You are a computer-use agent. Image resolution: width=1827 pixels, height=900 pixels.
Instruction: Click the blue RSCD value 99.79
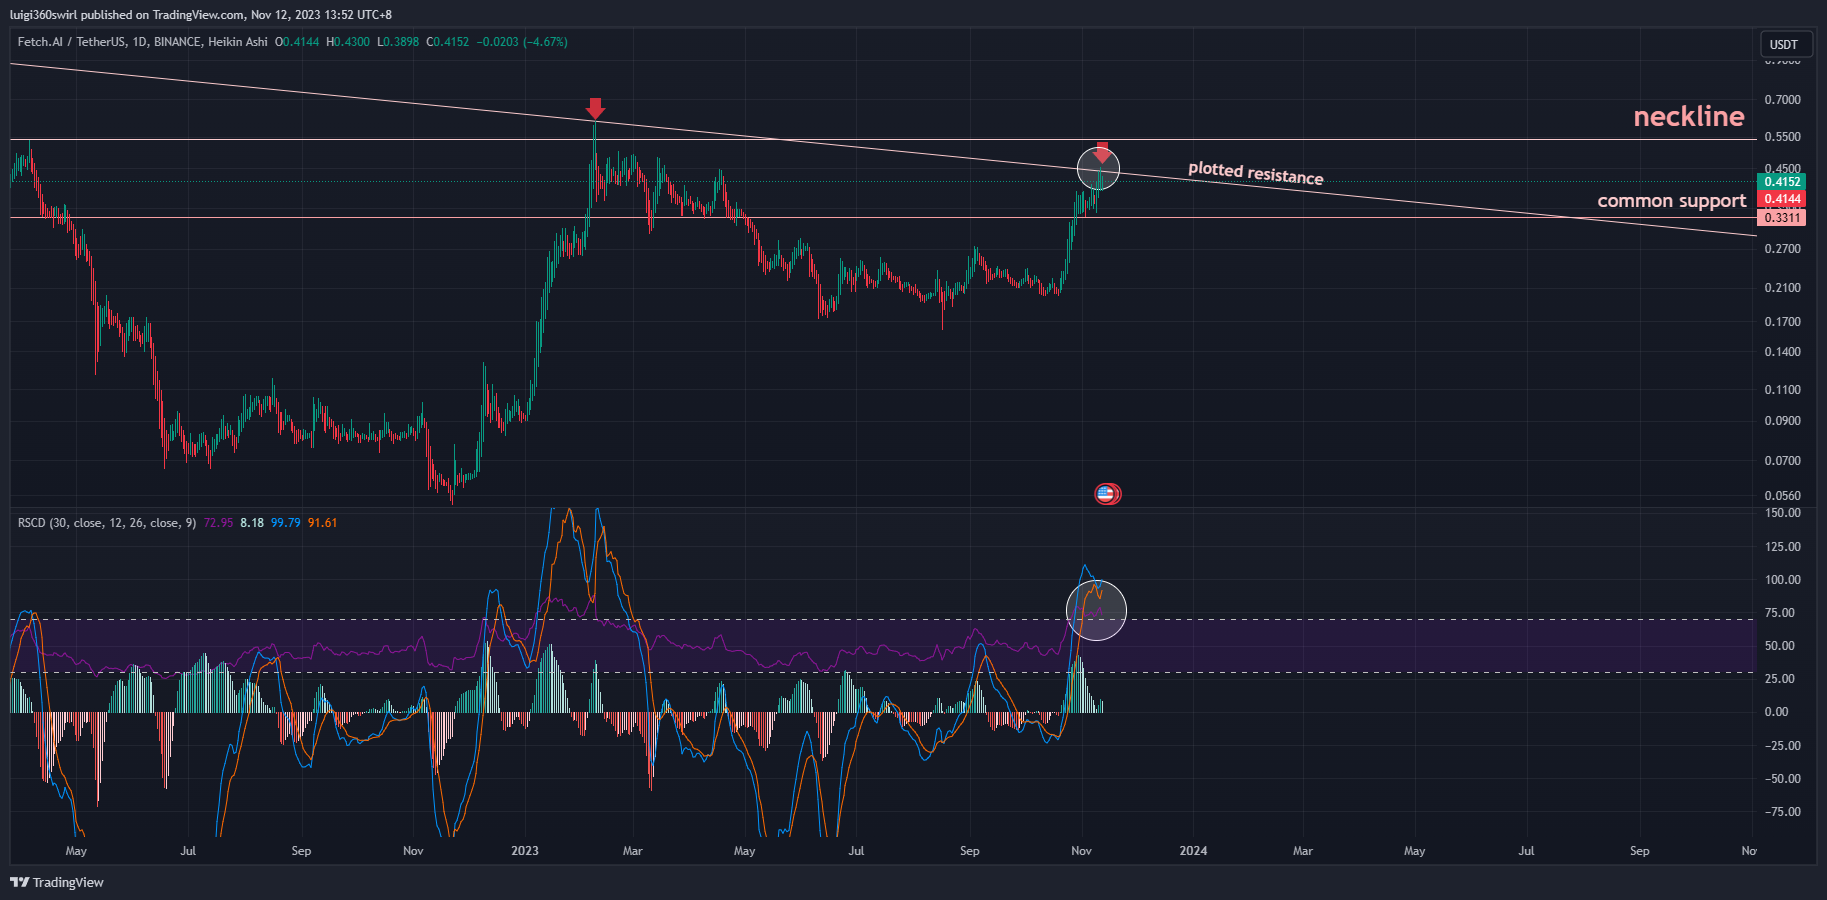point(286,523)
